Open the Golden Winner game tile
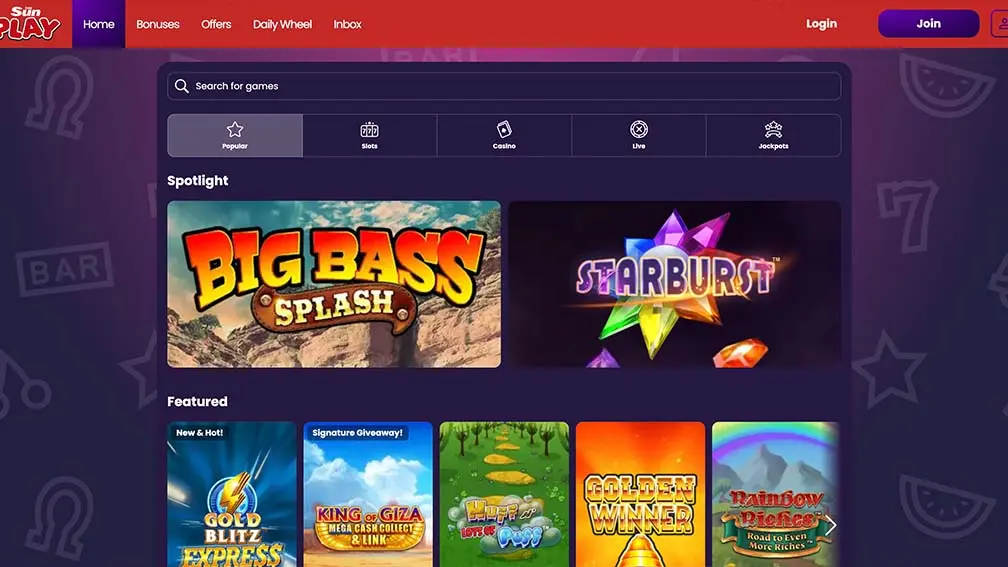 (x=640, y=494)
